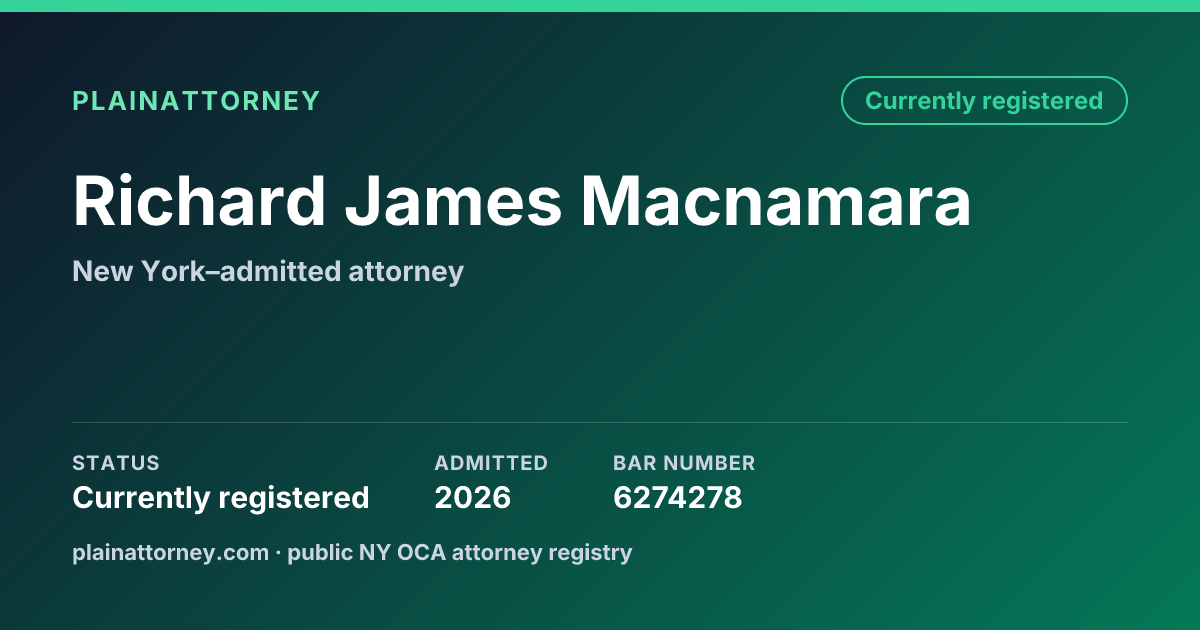Screen dimensions: 1200x630
Task: Click the horizontal divider line above status
Action: tap(600, 422)
